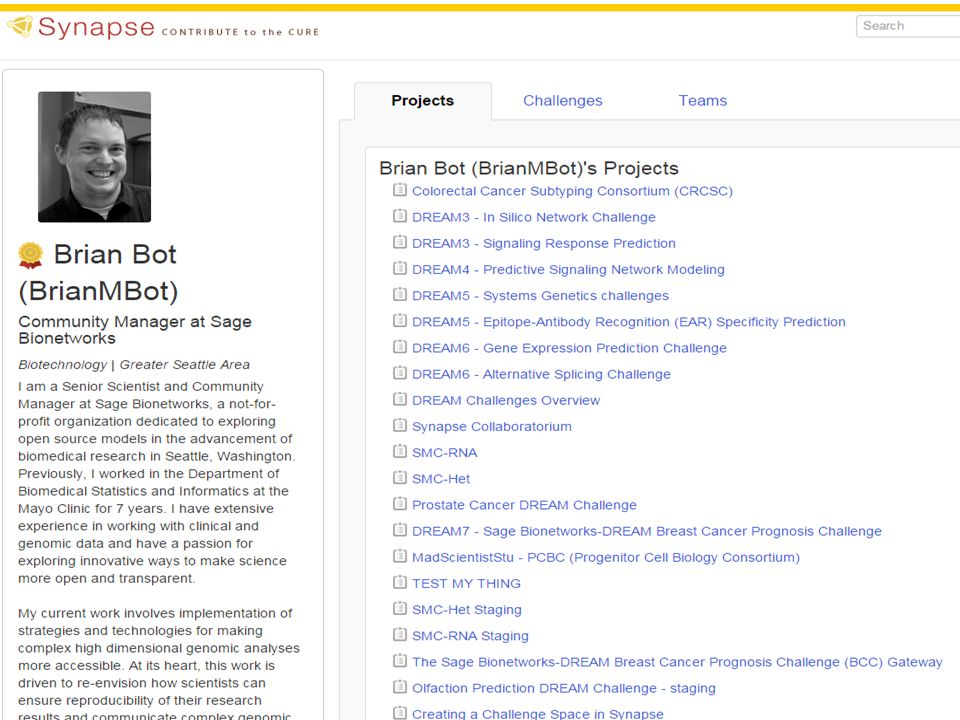Open Colorectal Cancer Subtyping Consortium (CRCSC) project

572,191
